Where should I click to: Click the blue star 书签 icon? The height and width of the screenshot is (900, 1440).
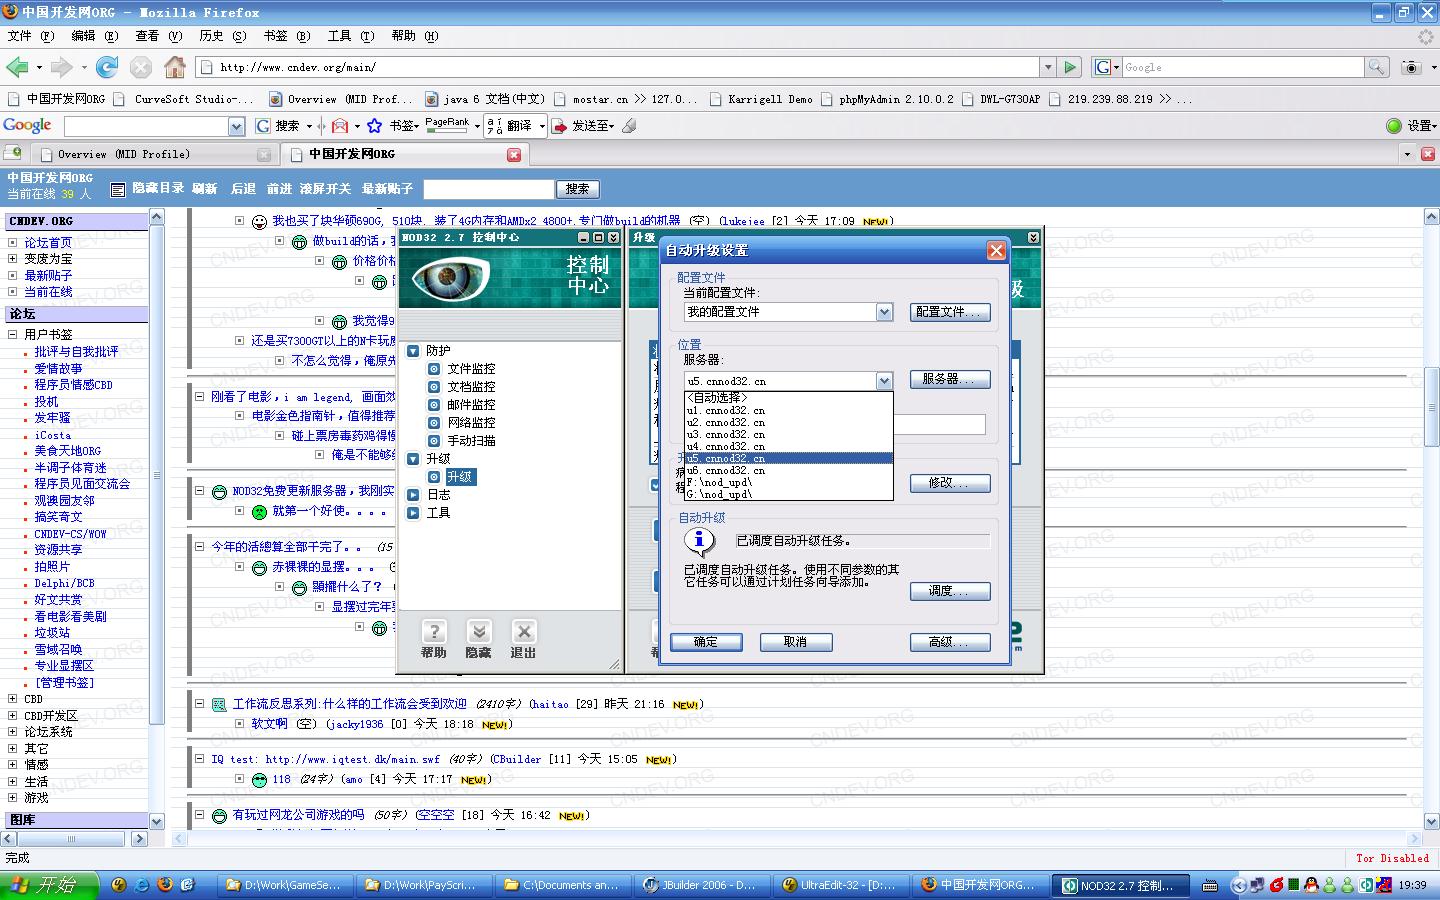(x=374, y=126)
